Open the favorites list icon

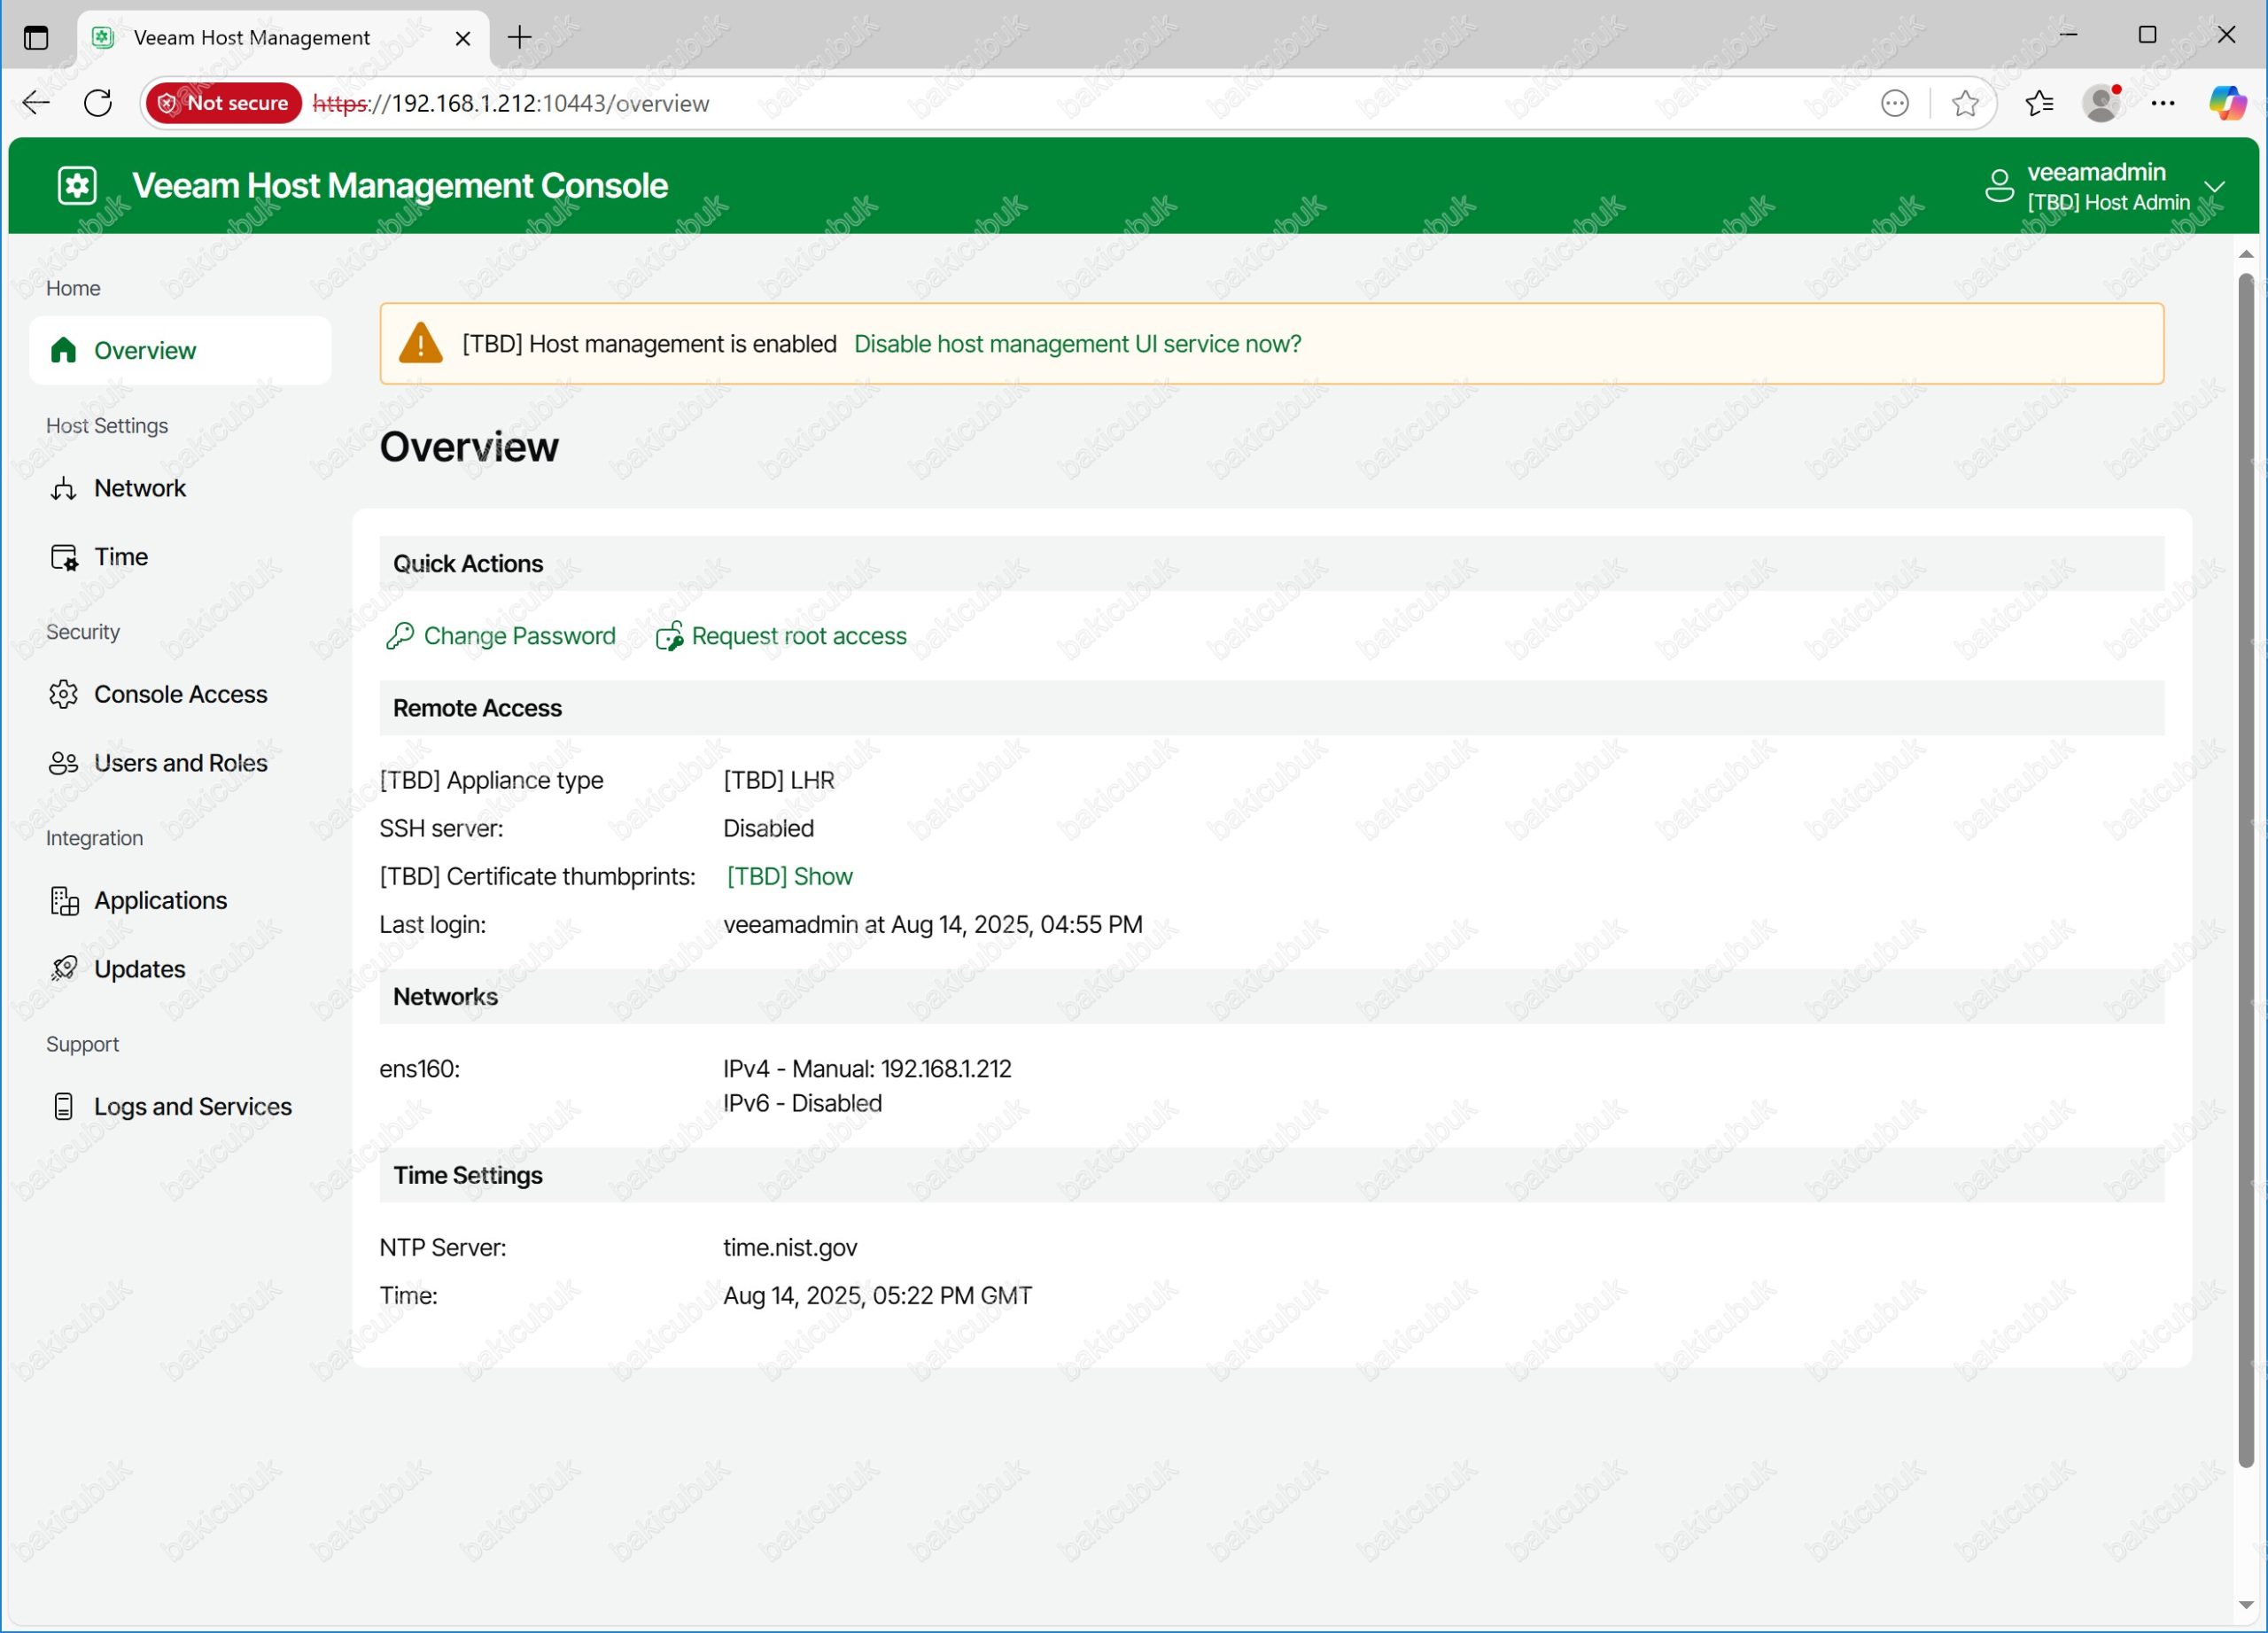pos(2039,103)
